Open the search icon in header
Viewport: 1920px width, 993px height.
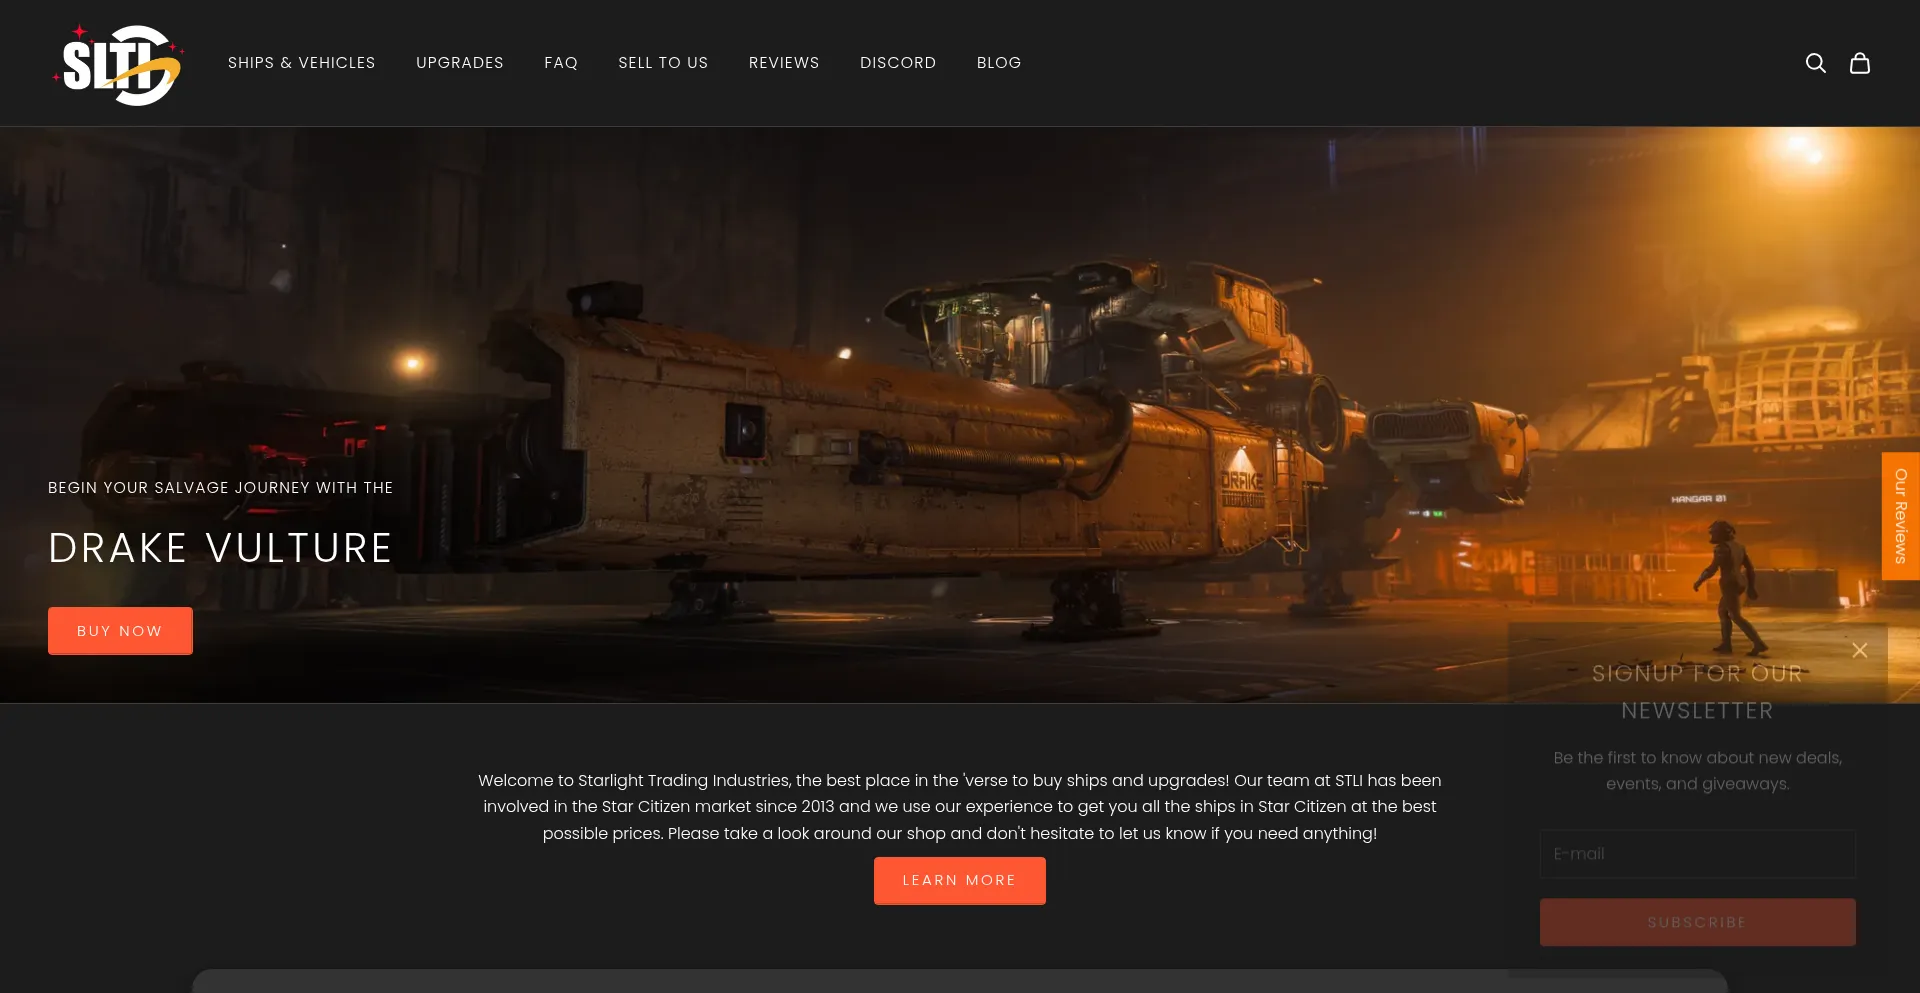pos(1815,63)
